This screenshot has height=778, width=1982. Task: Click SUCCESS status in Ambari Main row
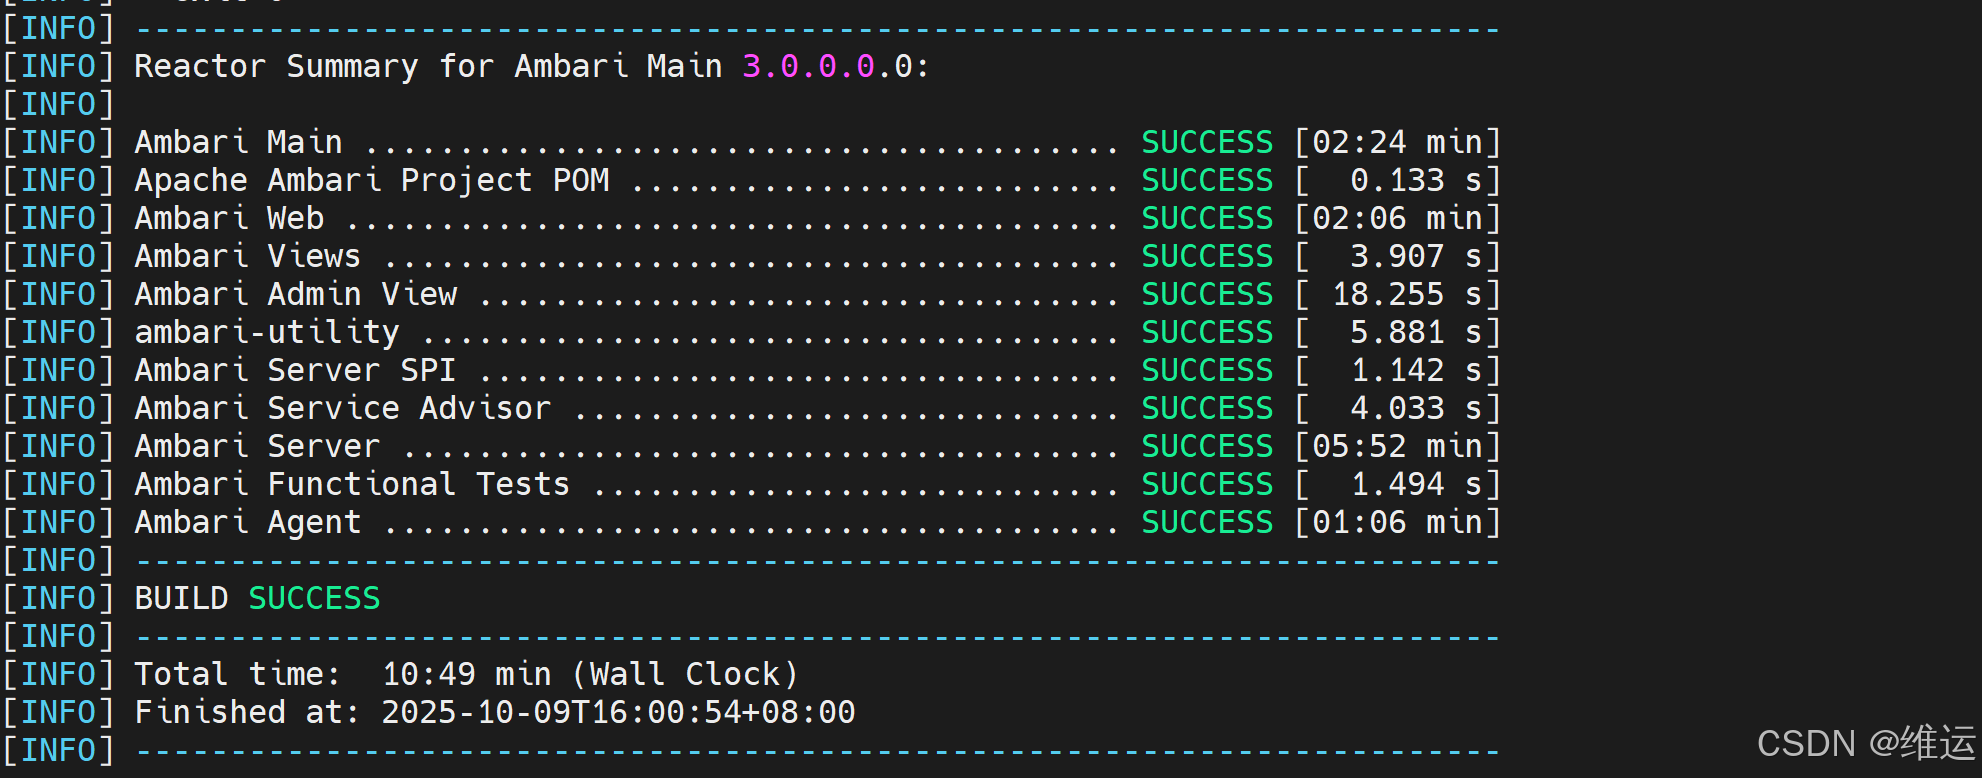tap(1207, 143)
